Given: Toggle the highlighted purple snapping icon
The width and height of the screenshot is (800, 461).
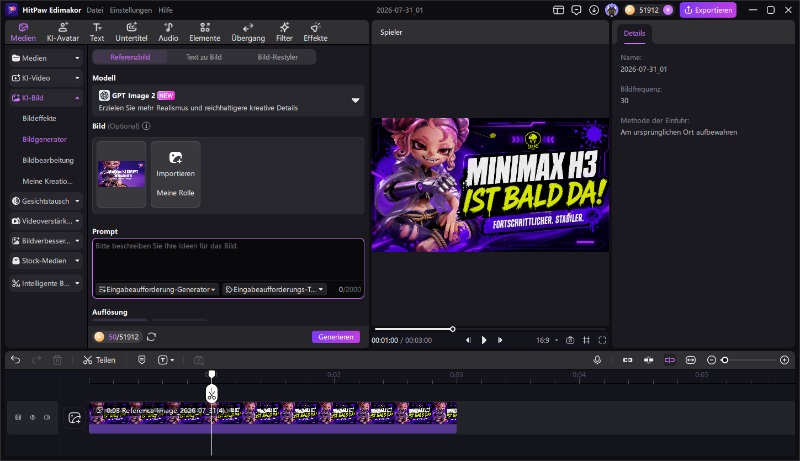Looking at the screenshot, I should tap(669, 360).
